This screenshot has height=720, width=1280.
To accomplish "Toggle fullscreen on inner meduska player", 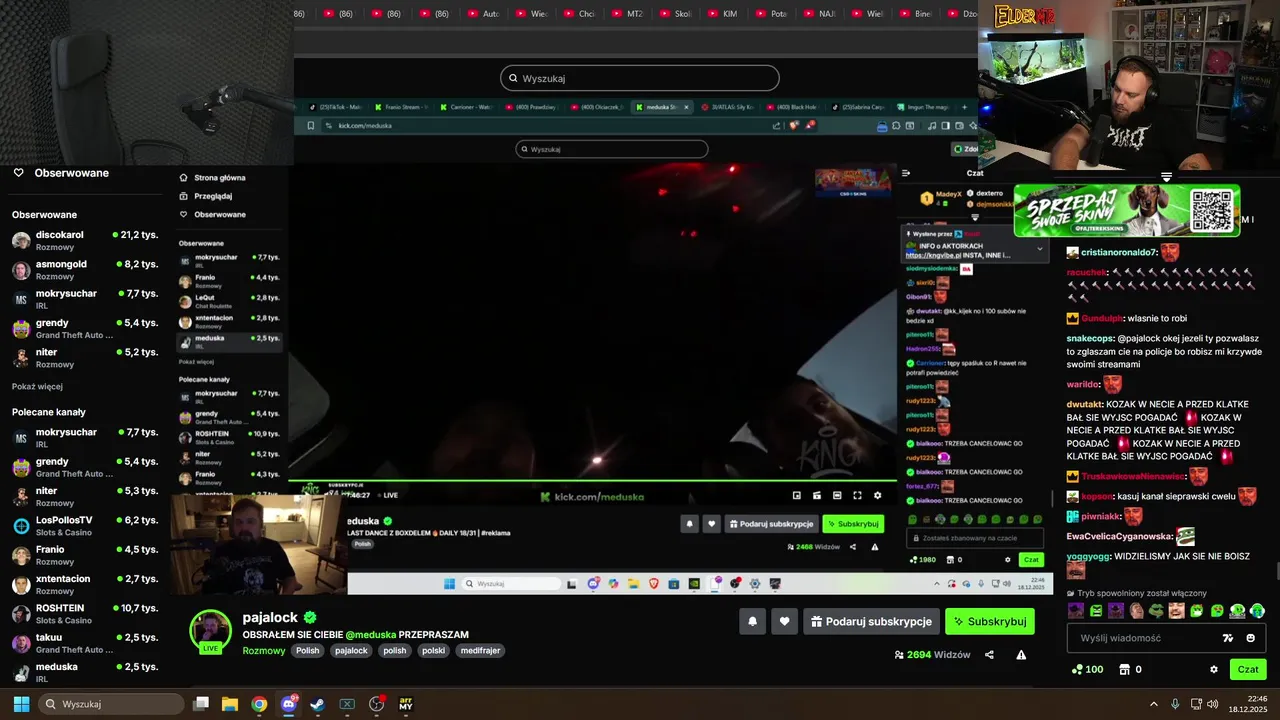I will click(857, 495).
